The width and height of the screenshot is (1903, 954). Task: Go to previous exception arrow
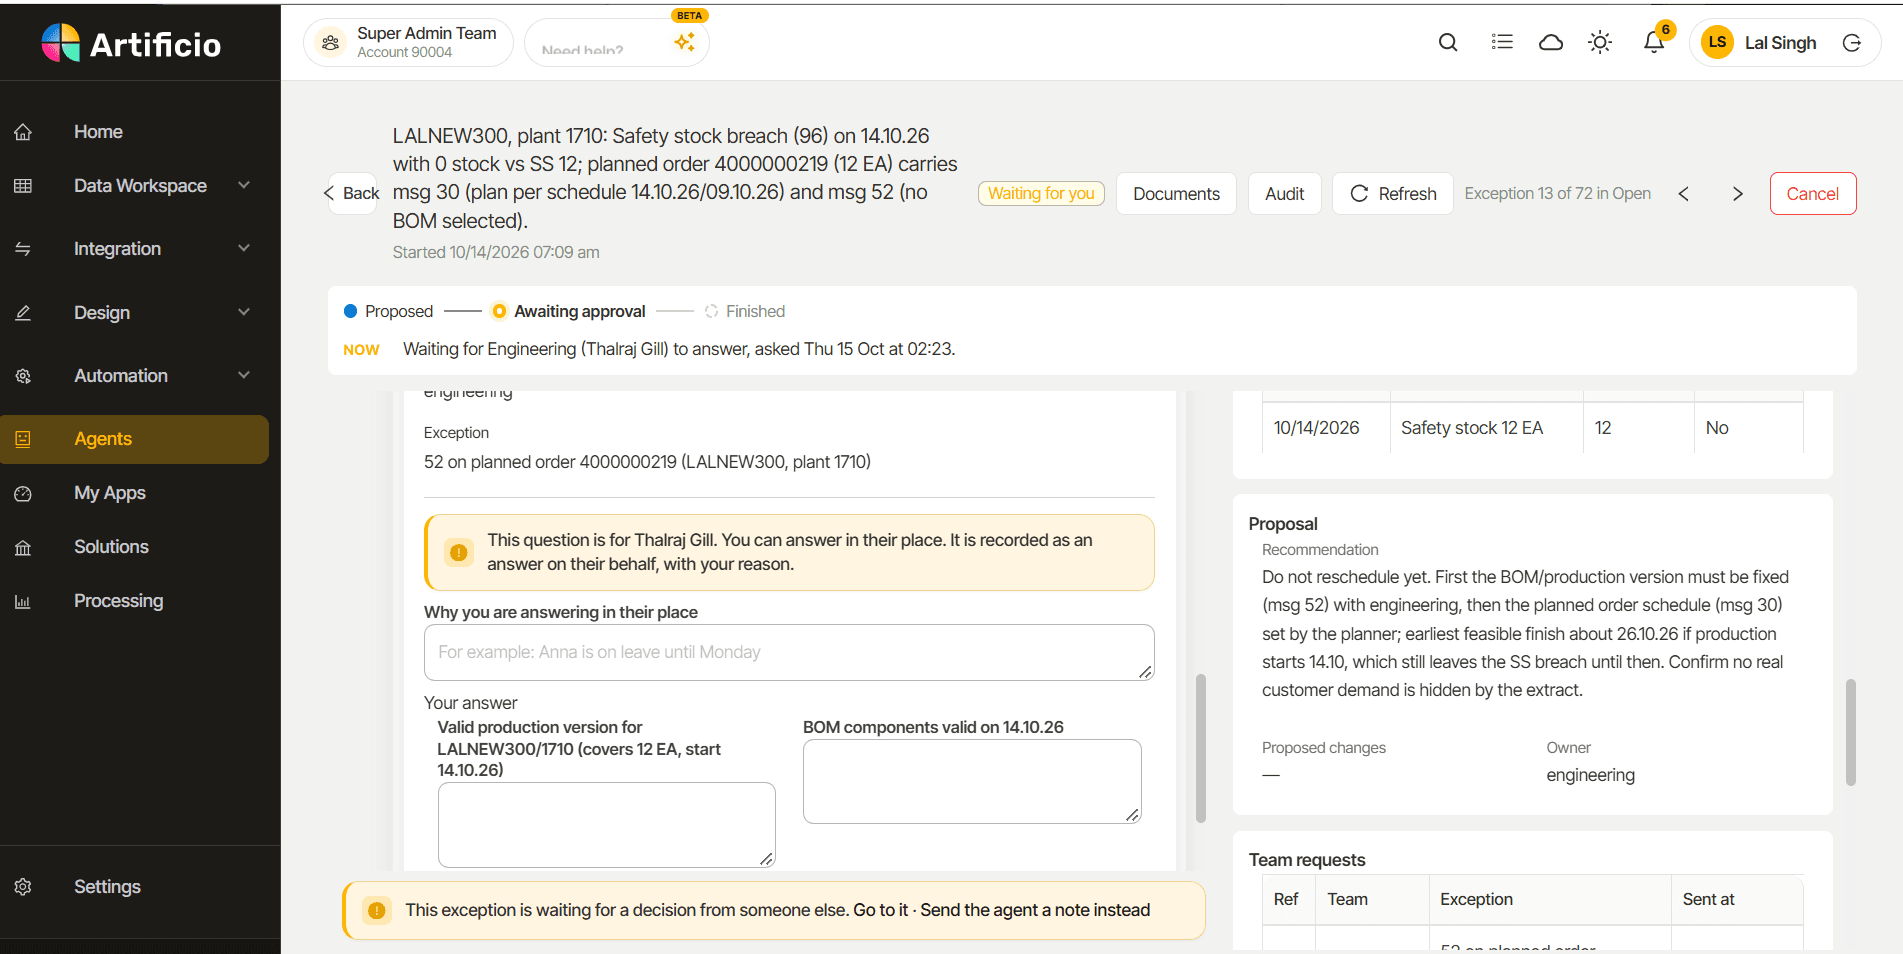coord(1684,194)
